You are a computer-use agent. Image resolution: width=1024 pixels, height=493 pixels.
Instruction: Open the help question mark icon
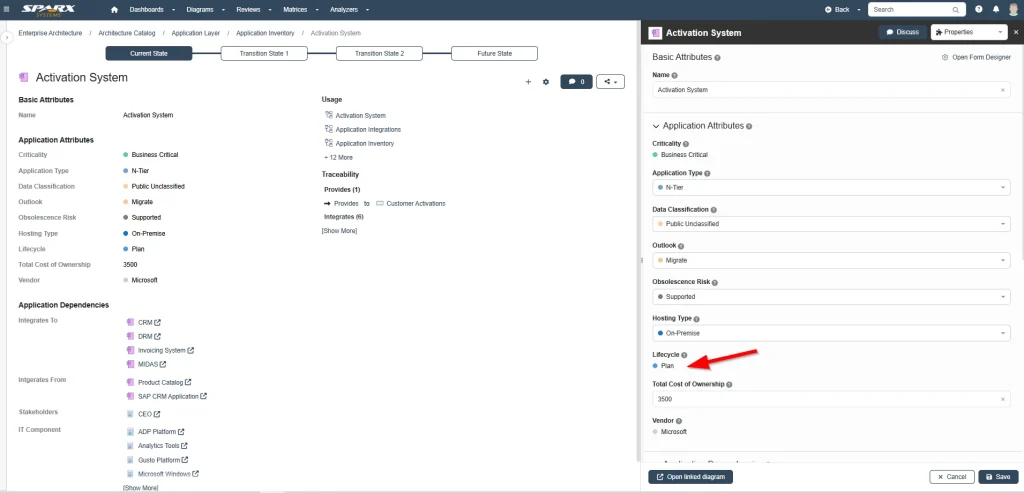(978, 10)
